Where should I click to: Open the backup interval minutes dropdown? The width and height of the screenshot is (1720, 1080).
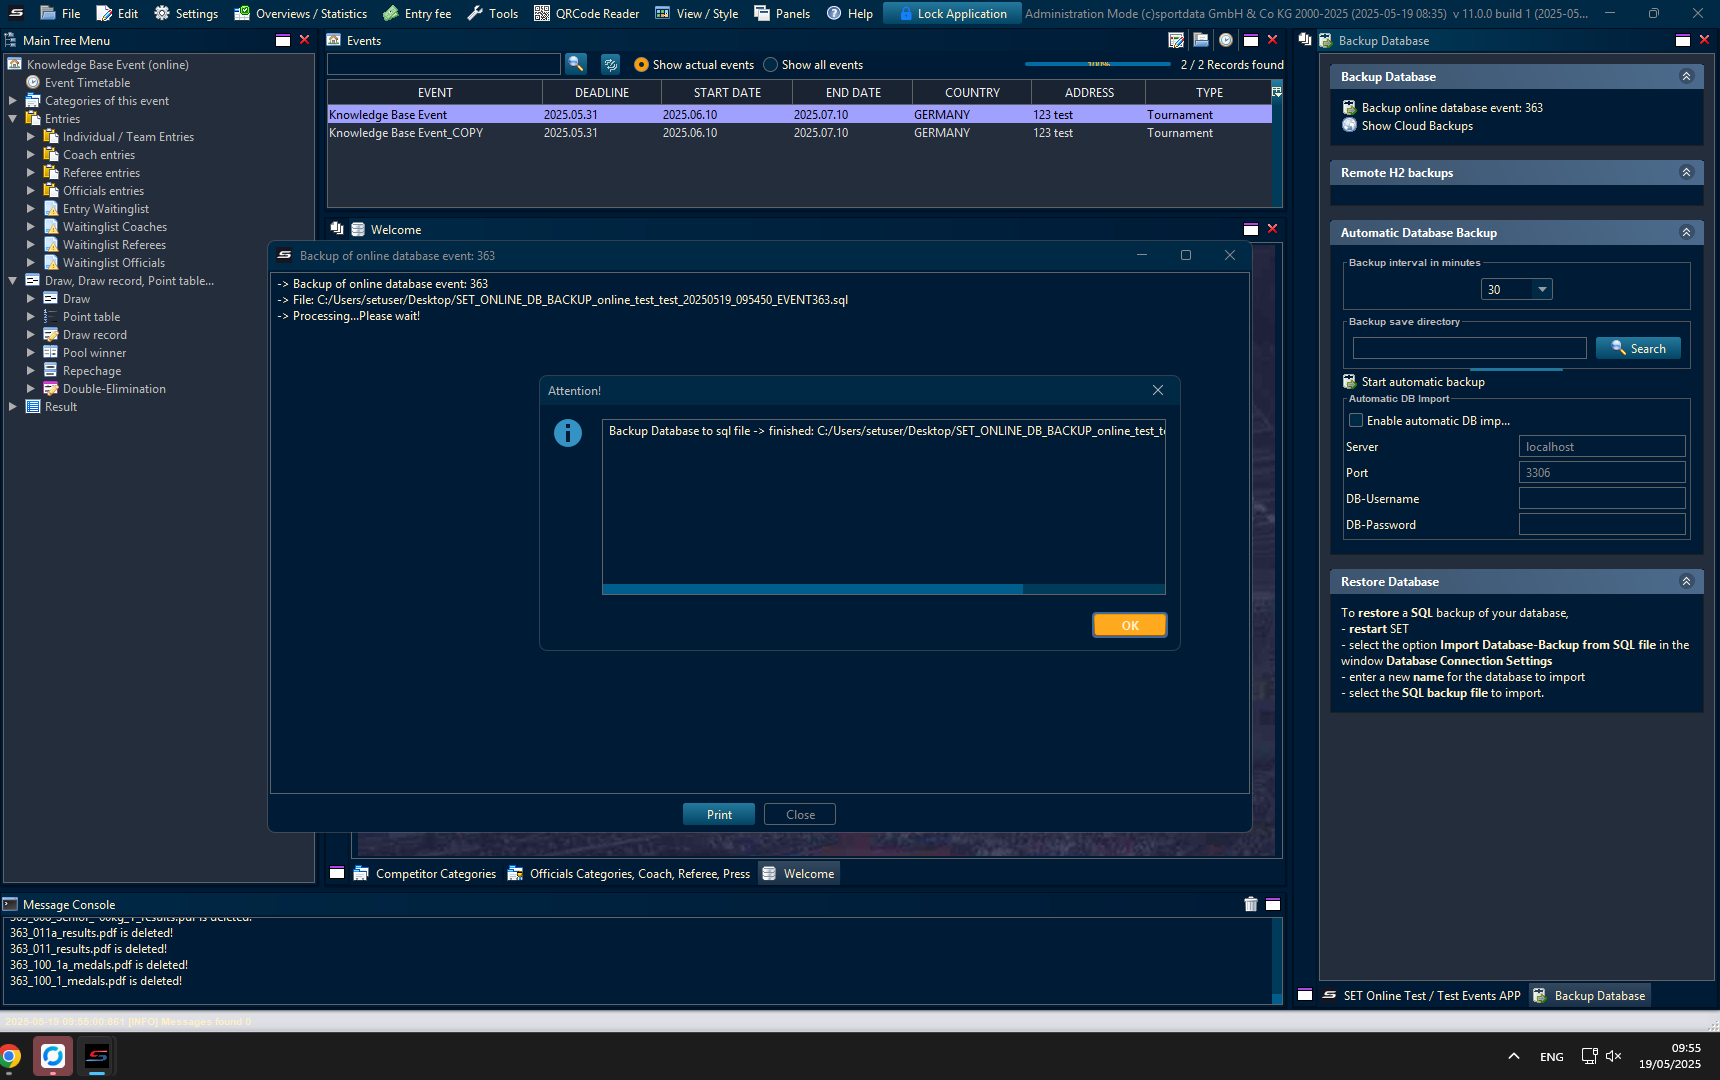pyautogui.click(x=1542, y=289)
